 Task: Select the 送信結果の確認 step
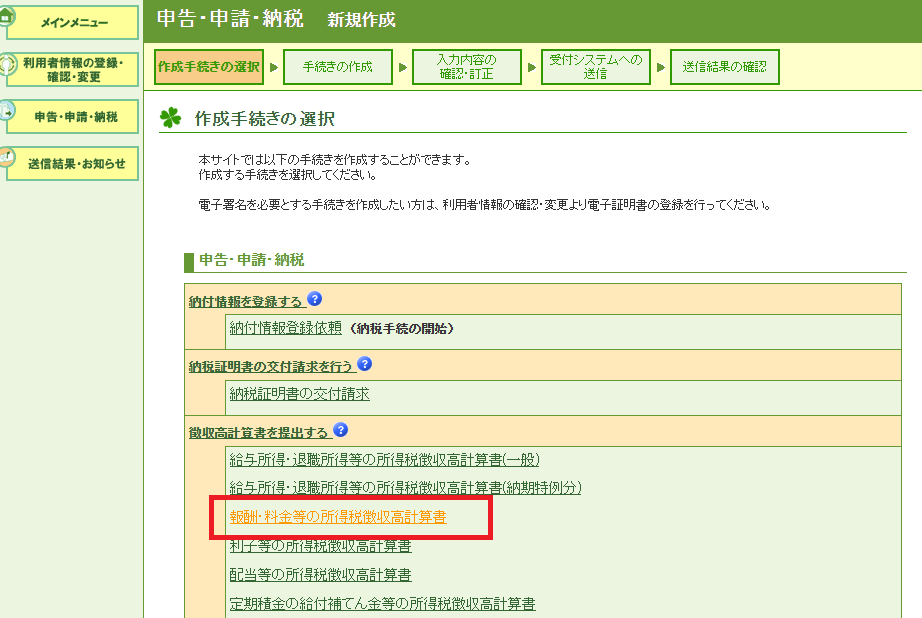point(724,67)
